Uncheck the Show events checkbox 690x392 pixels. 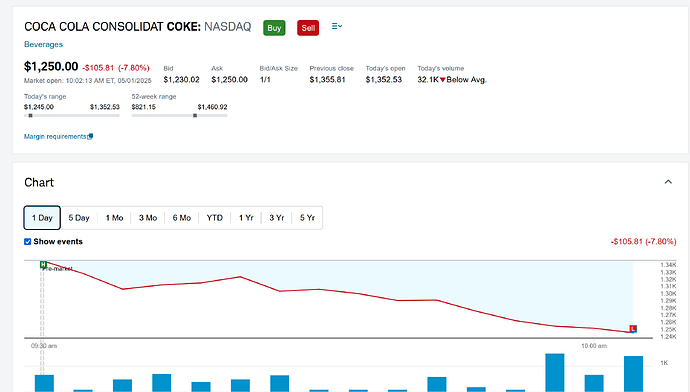click(x=27, y=242)
